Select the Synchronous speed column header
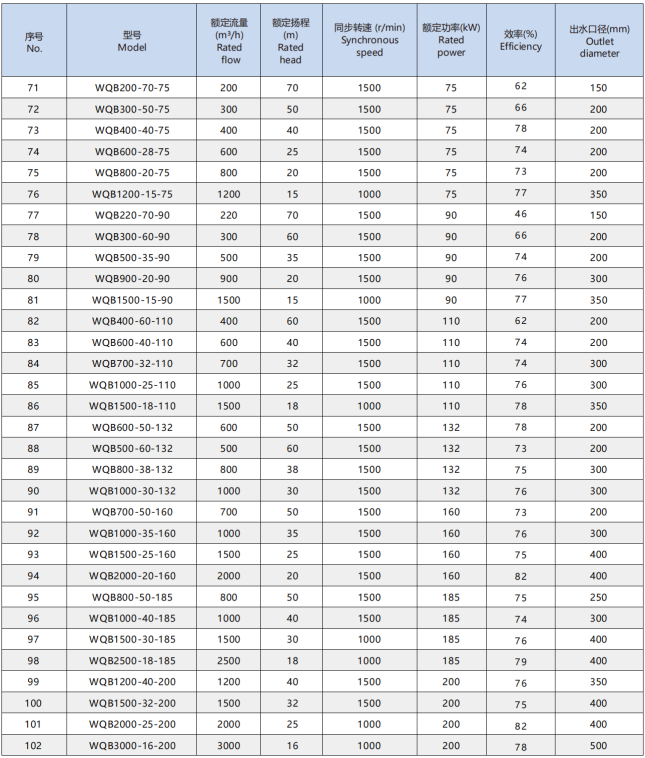 (370, 41)
